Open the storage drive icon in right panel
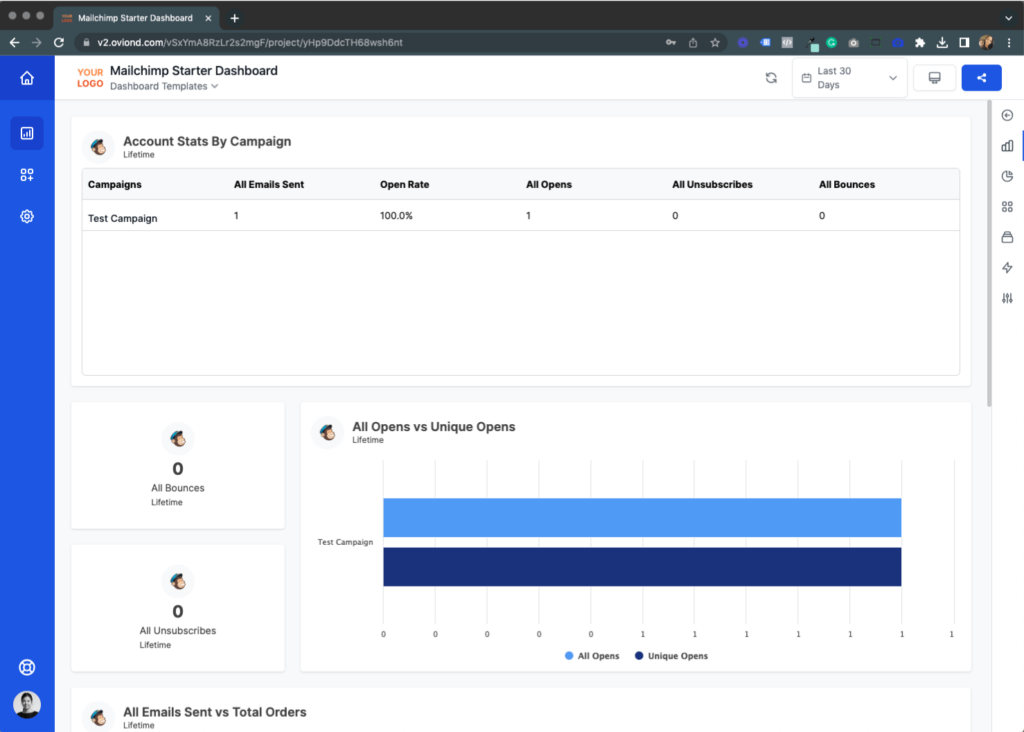 (x=1007, y=237)
